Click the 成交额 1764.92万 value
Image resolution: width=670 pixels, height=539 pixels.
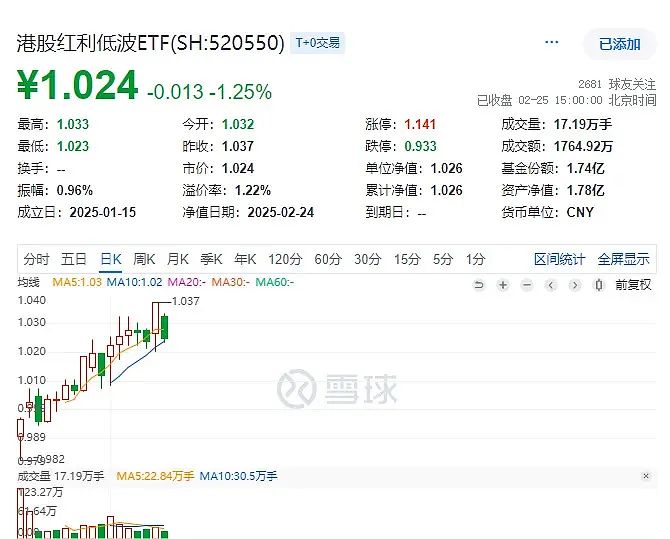tap(584, 146)
